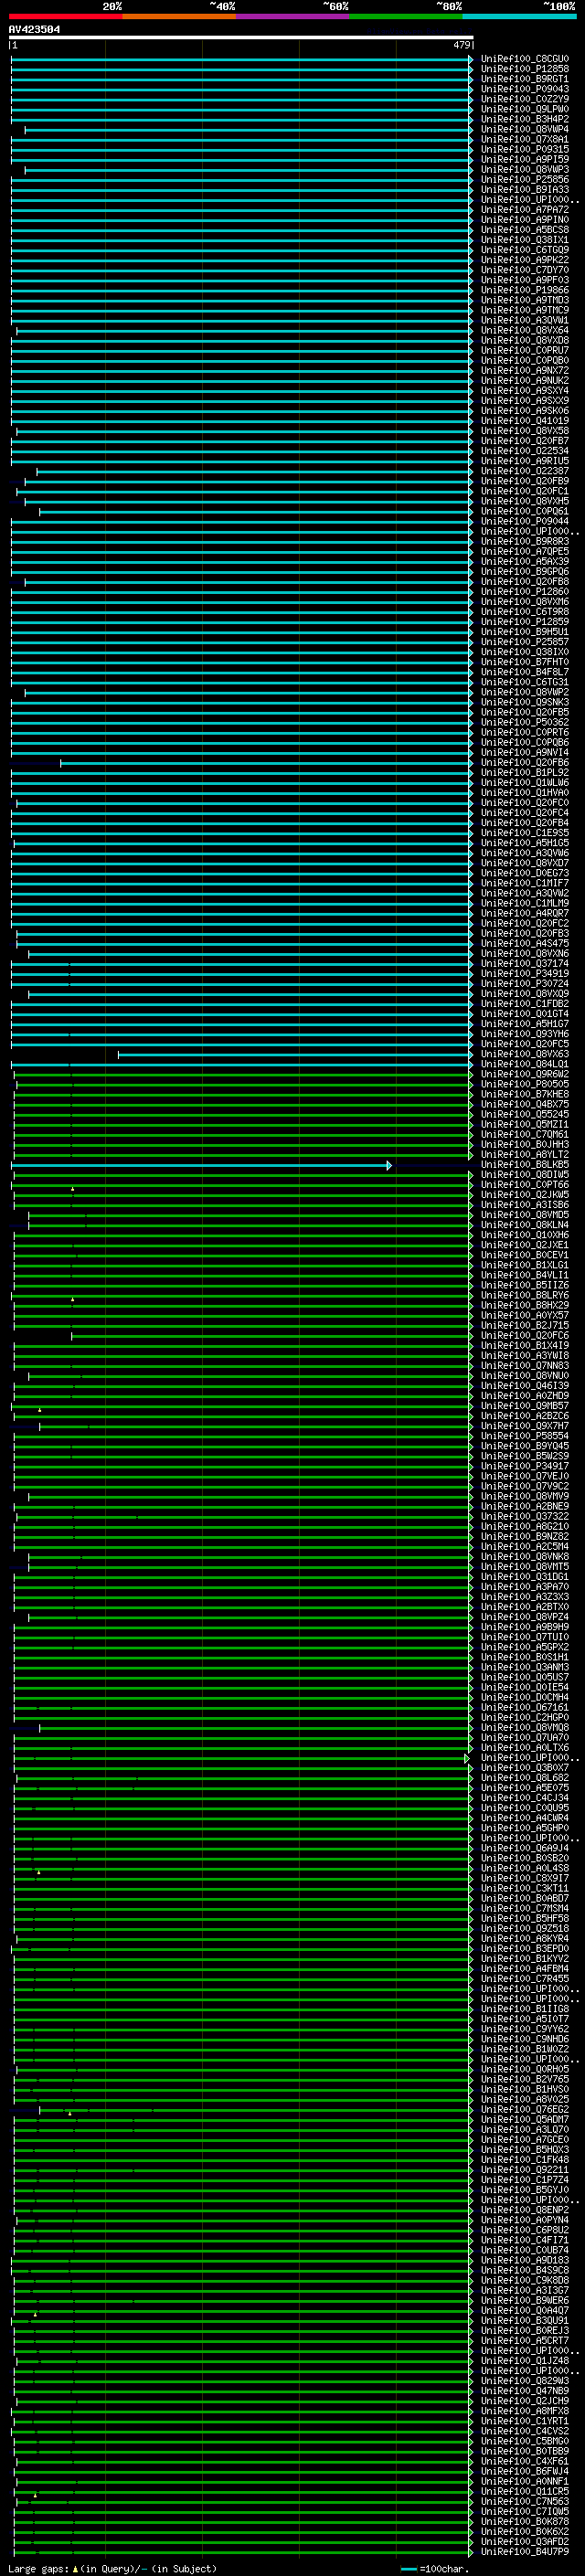
Task: Select UniRef100_Q7NN83 label
Action: [x=524, y=1366]
